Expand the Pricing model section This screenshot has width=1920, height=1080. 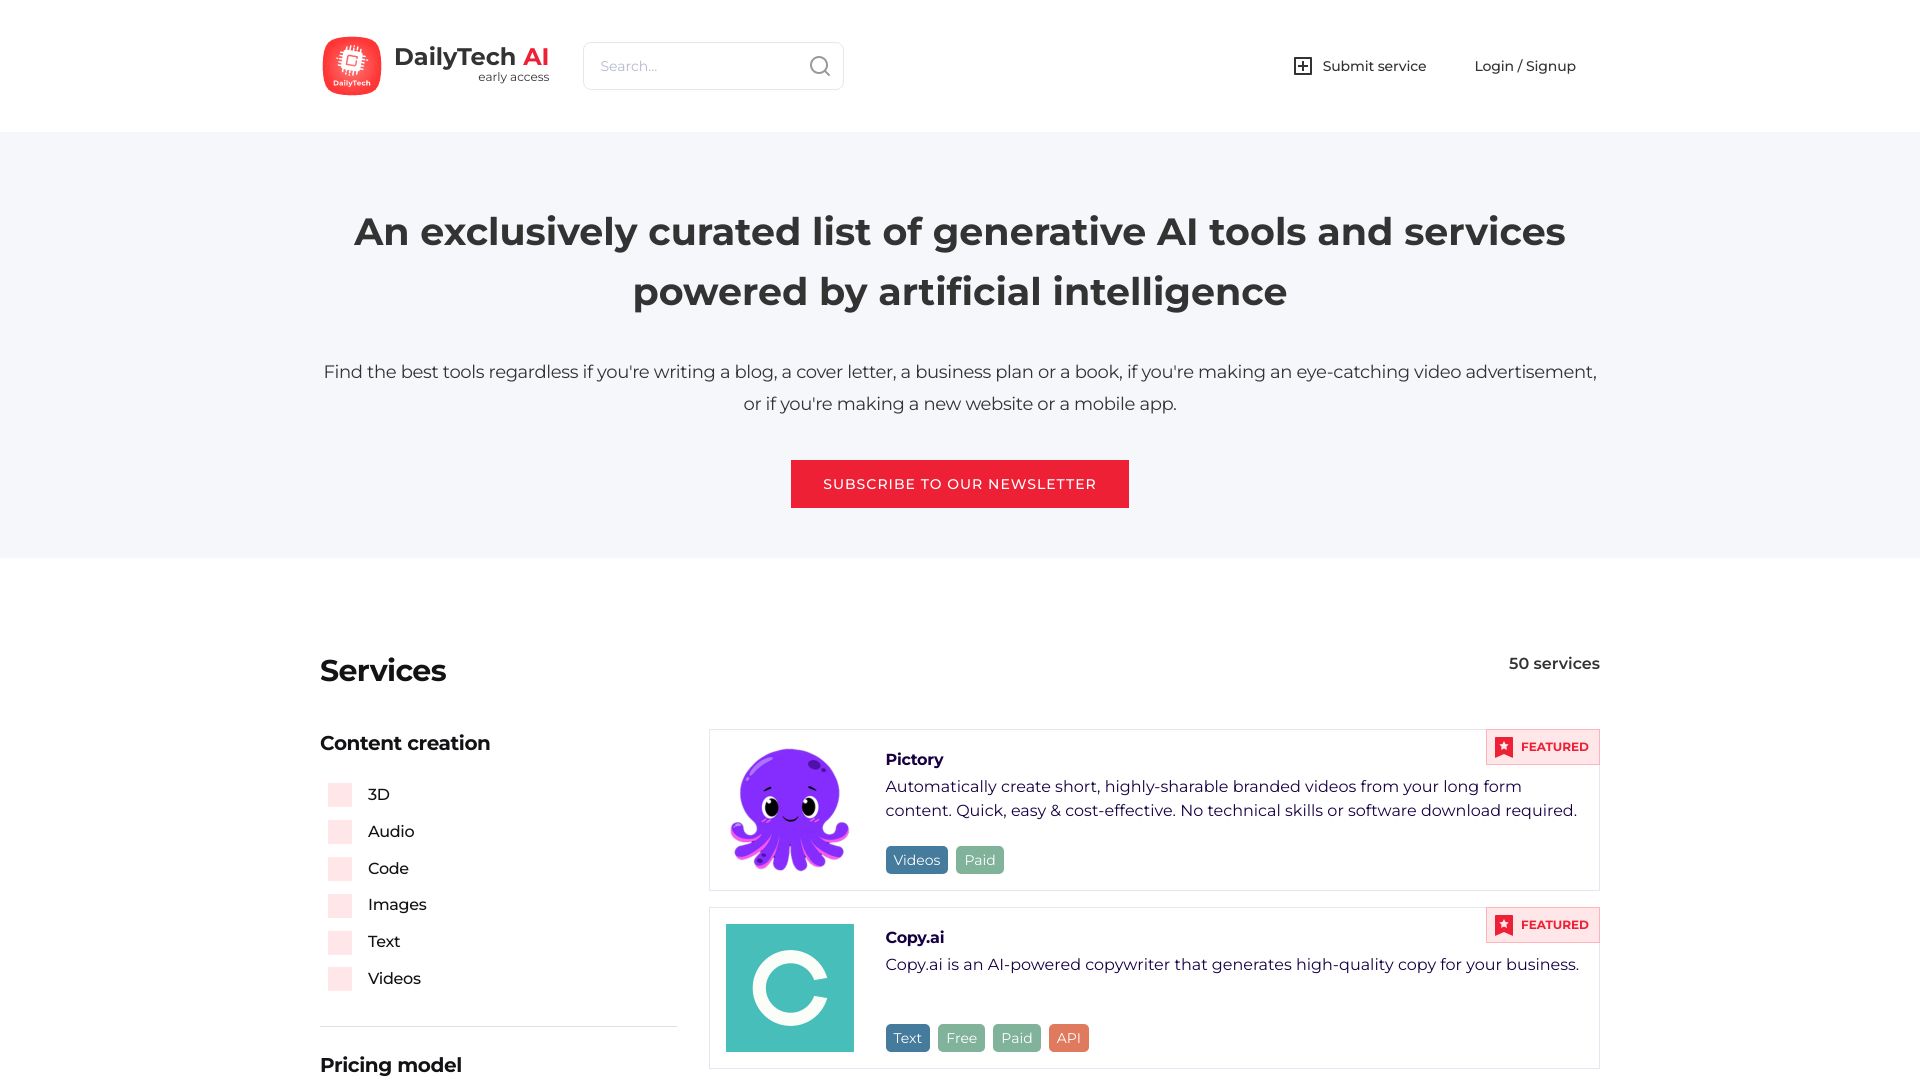pyautogui.click(x=390, y=1065)
